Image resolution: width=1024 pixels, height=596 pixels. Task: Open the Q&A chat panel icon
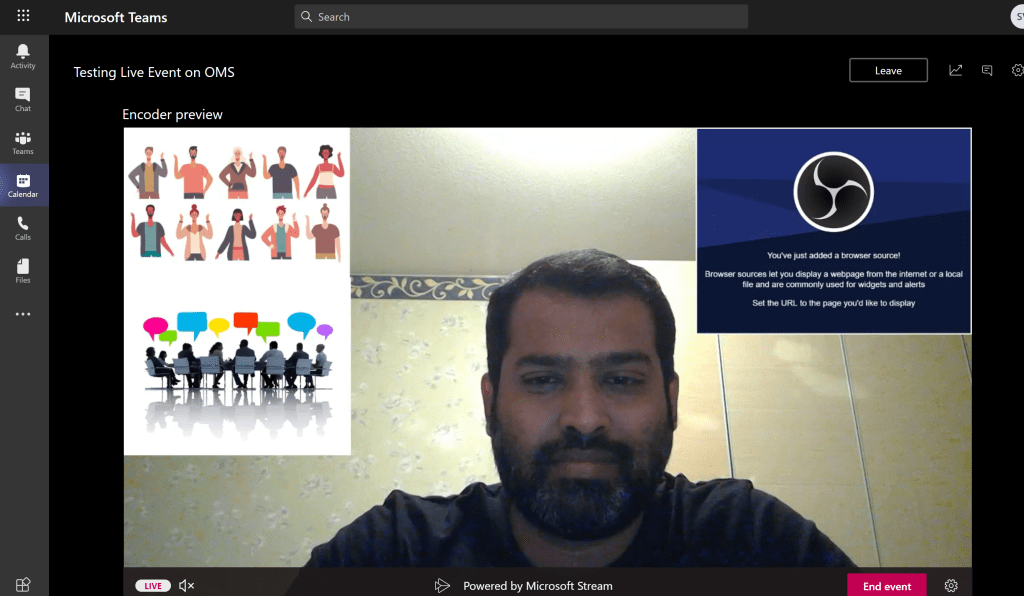[987, 70]
